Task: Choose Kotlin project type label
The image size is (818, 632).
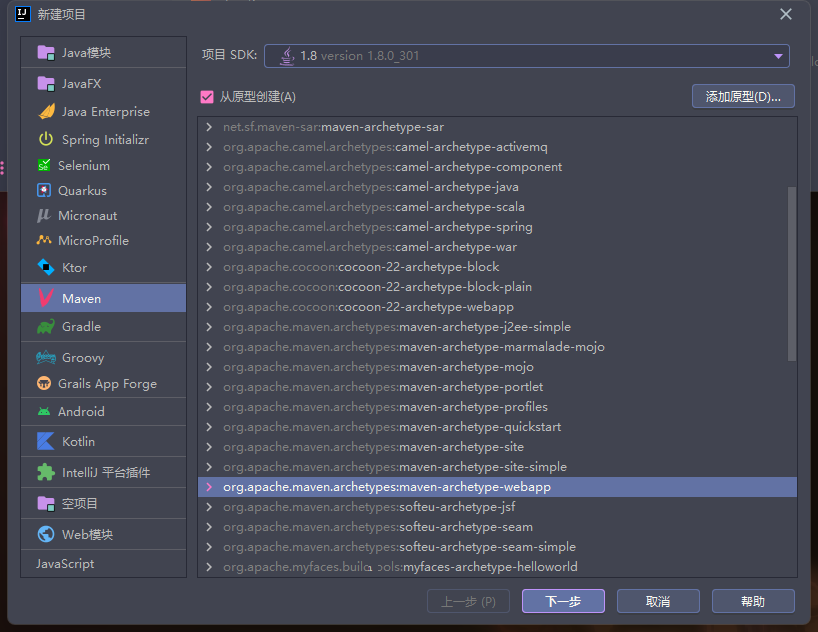Action: coord(78,442)
